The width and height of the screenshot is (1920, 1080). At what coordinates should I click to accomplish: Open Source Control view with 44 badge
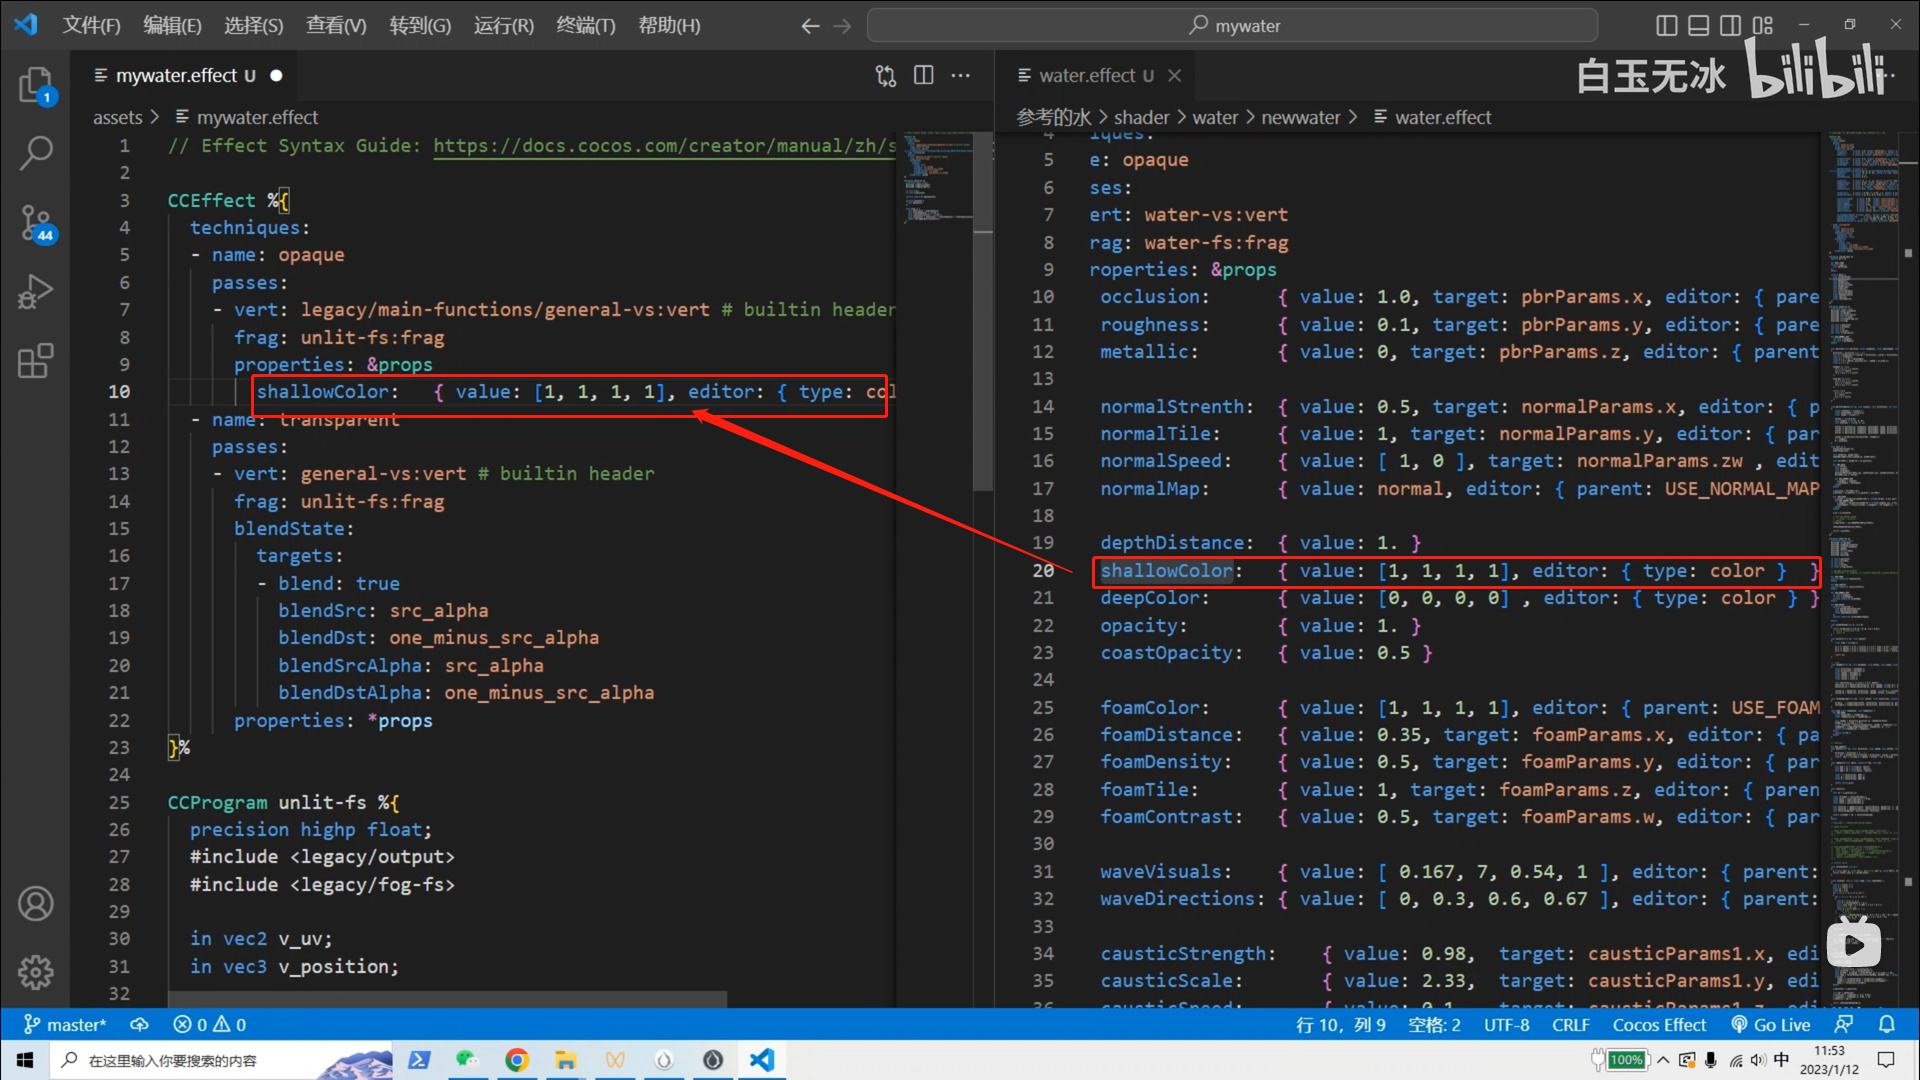click(x=35, y=223)
